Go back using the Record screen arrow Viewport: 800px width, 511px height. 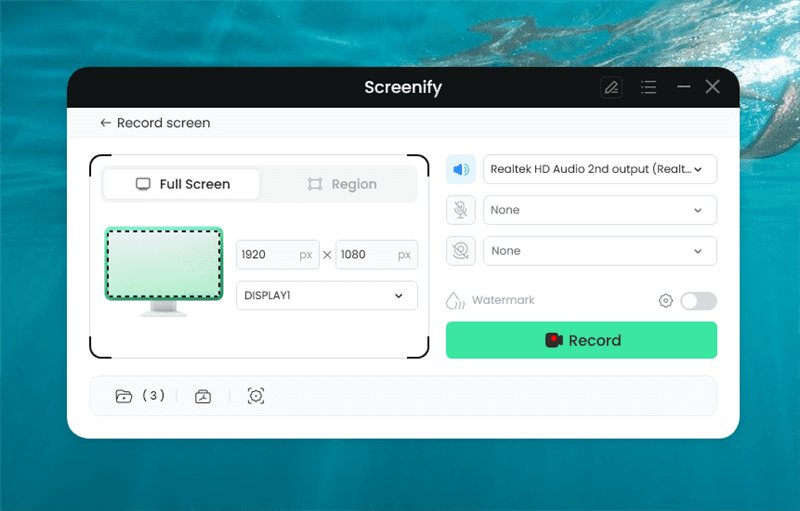click(106, 123)
